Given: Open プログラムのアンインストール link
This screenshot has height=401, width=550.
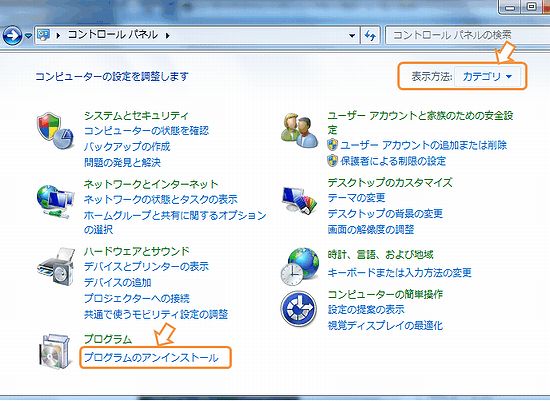Looking at the screenshot, I should pyautogui.click(x=151, y=358).
